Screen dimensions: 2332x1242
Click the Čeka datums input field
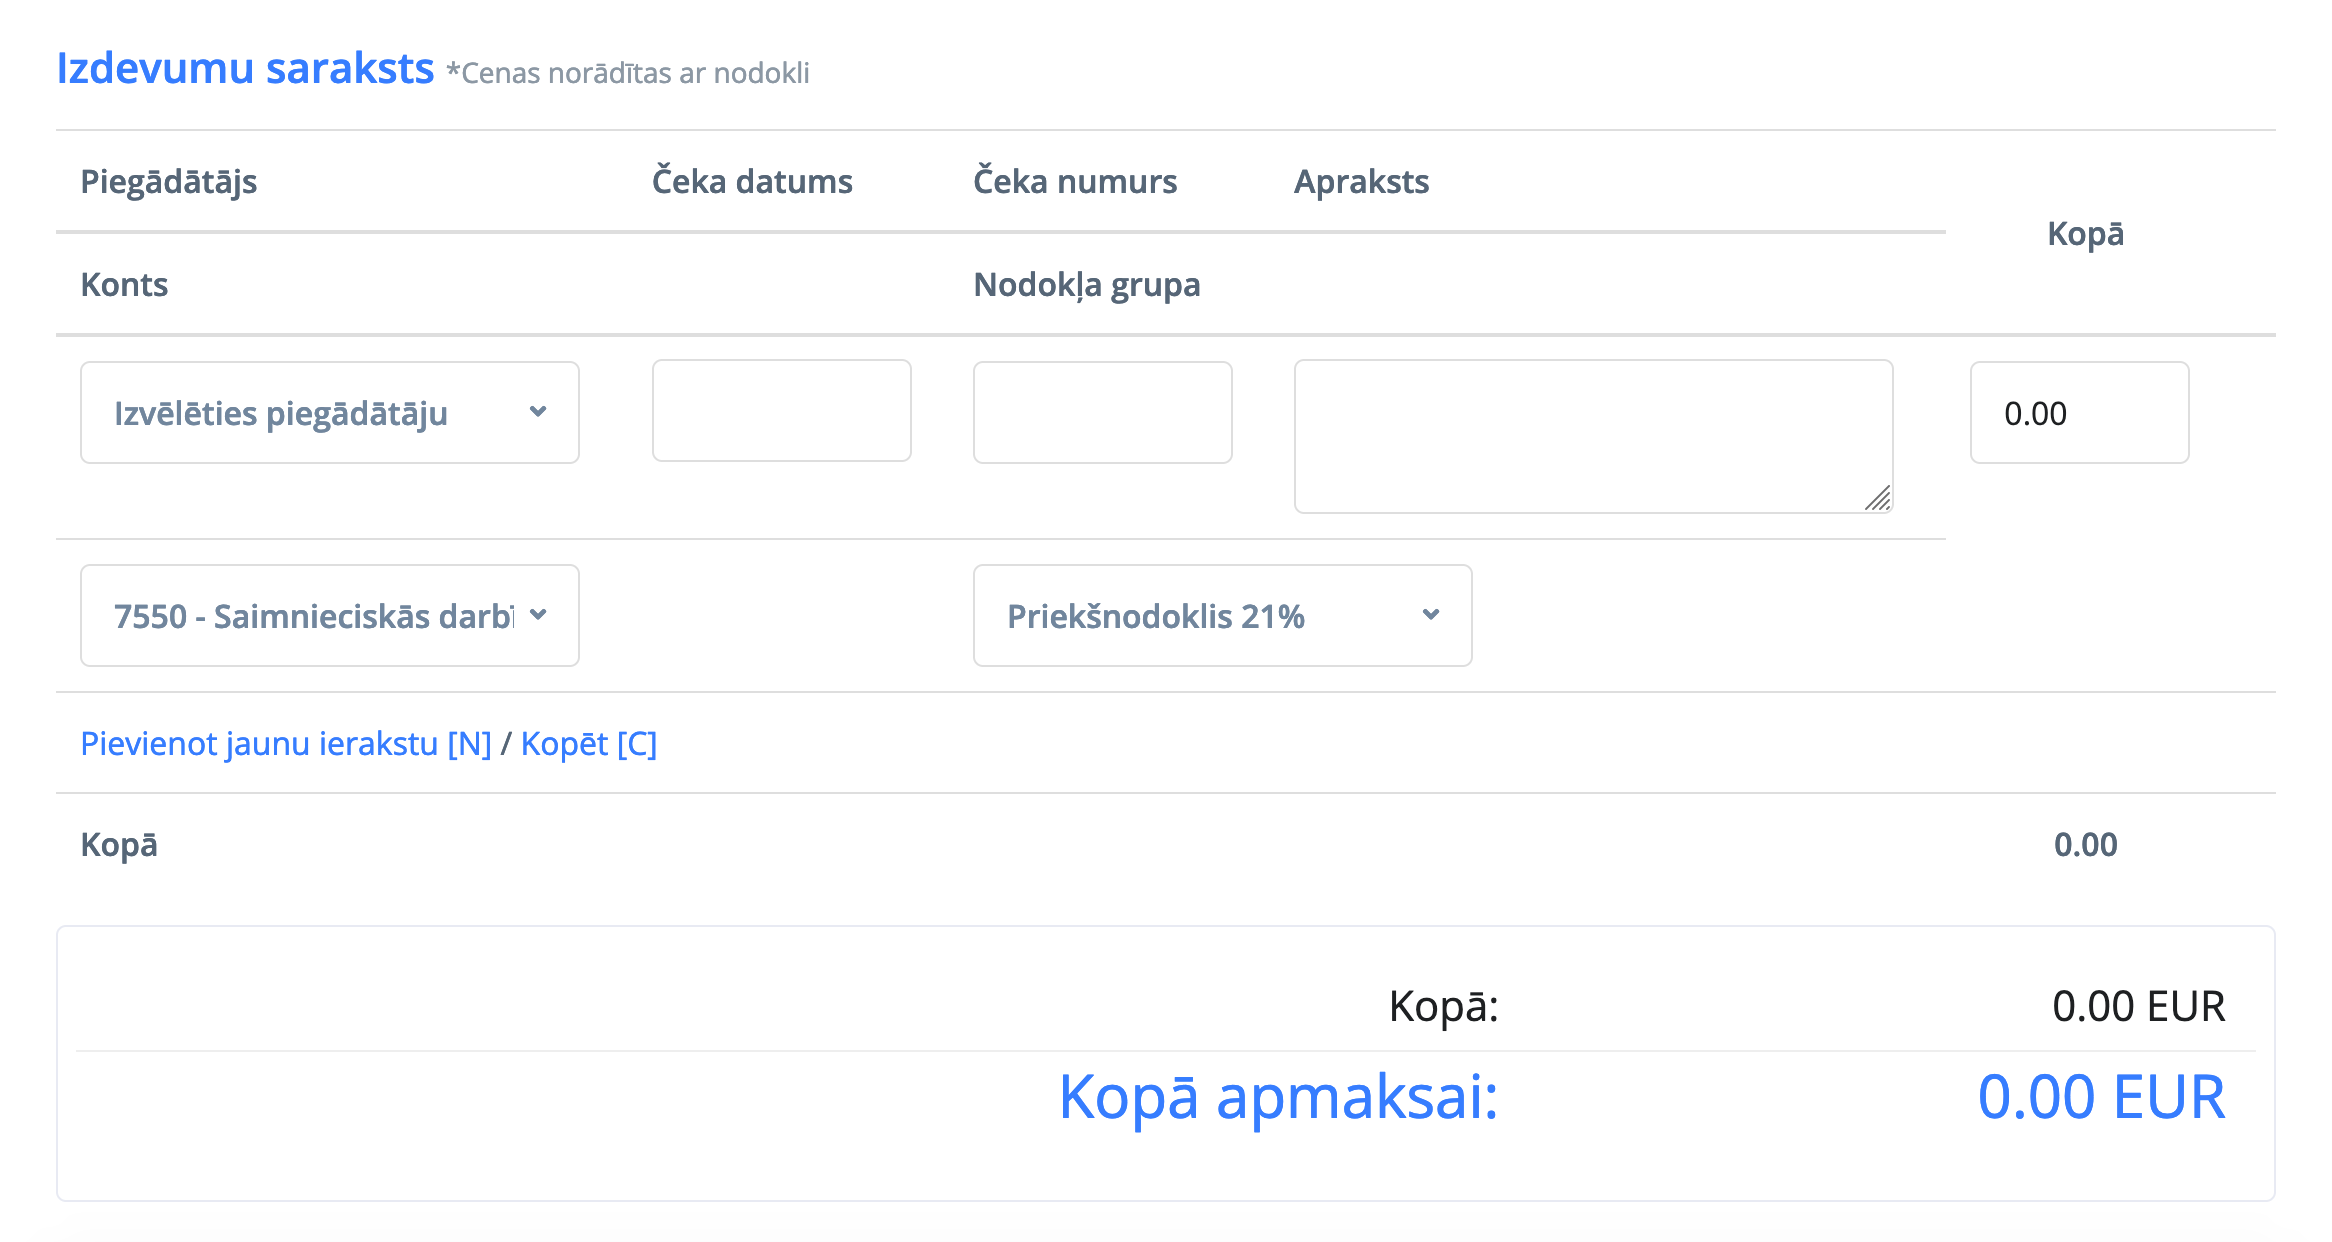coord(781,411)
